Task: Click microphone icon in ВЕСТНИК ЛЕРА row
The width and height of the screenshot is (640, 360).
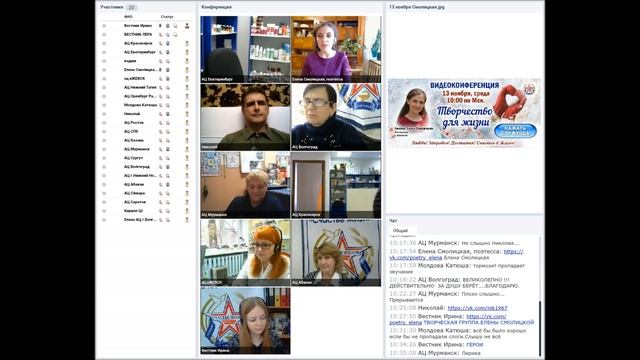Action: (x=160, y=35)
